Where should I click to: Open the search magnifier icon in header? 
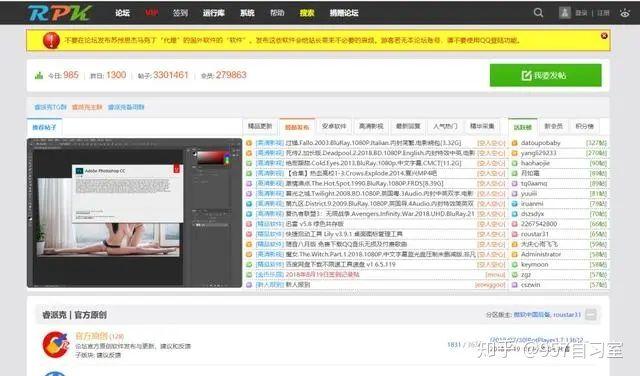click(538, 13)
